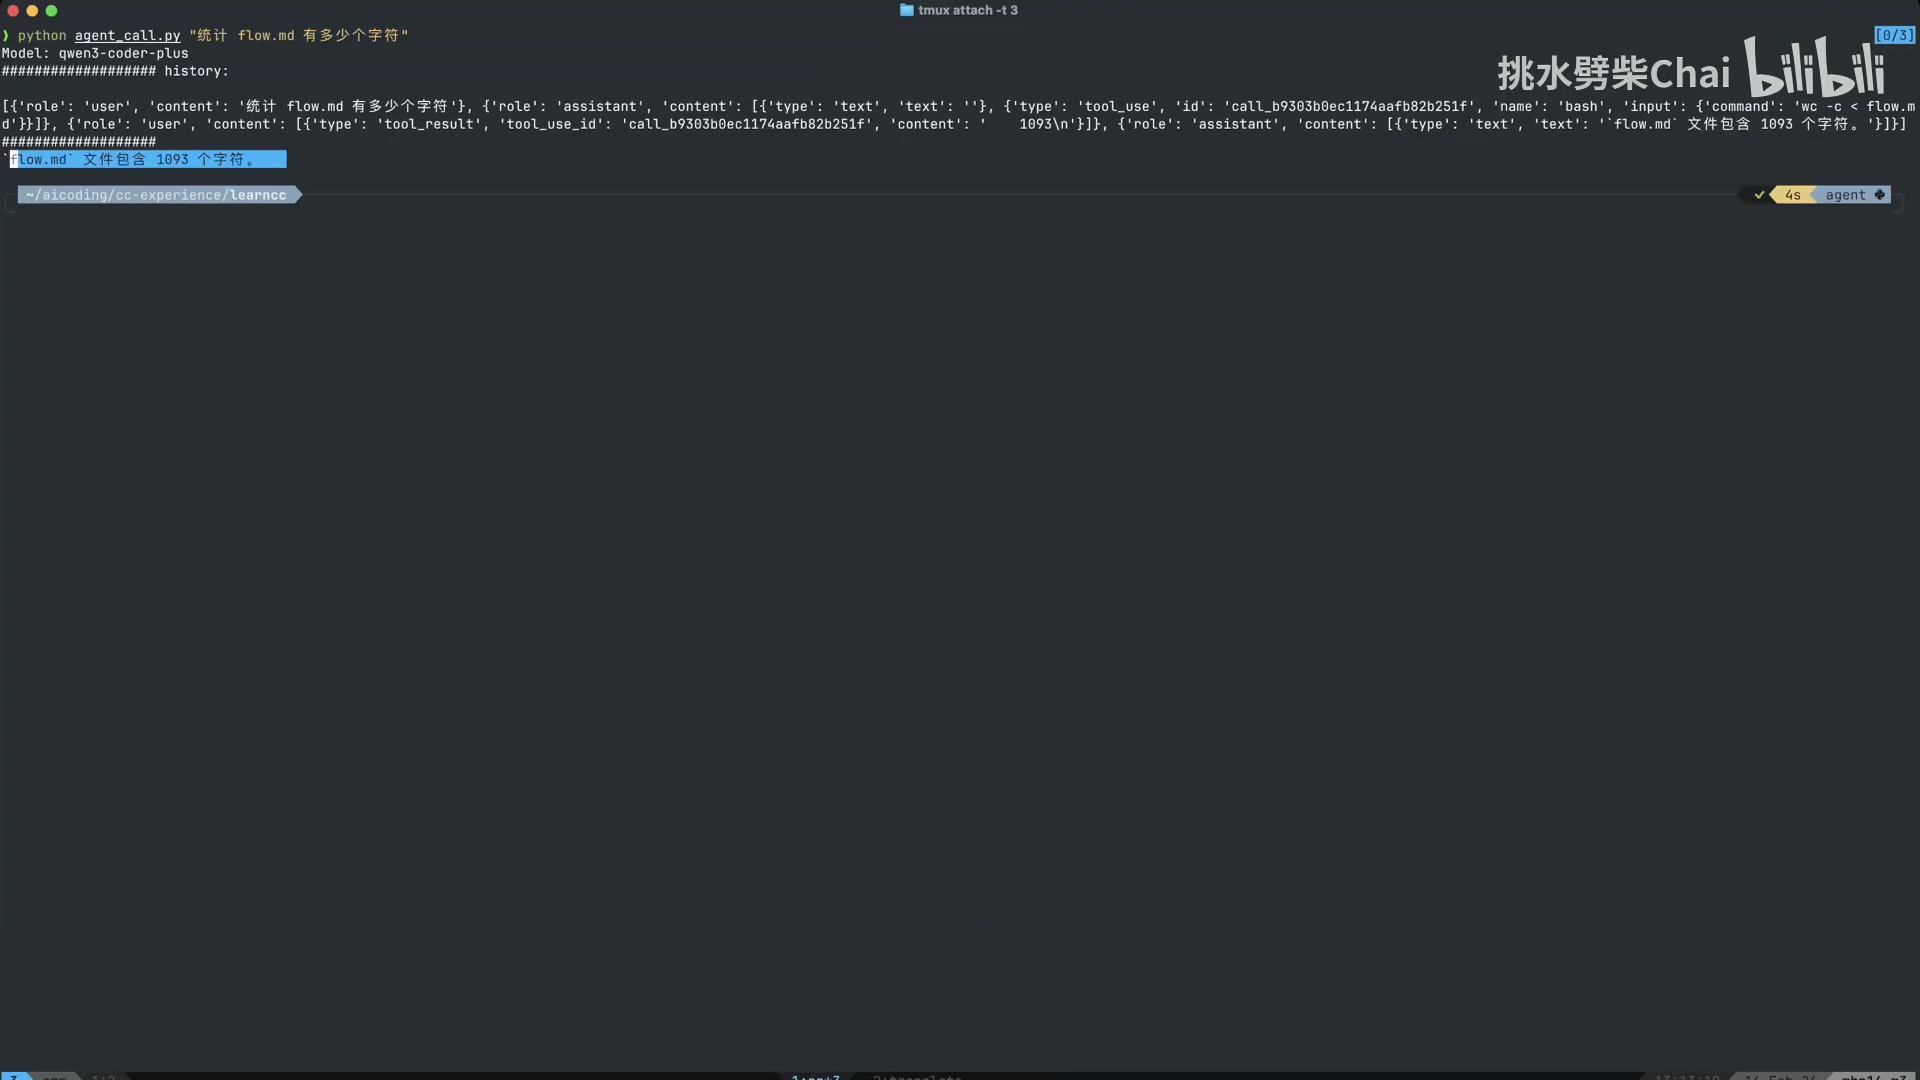Image resolution: width=1920 pixels, height=1080 pixels.
Task: Click the 挑水劈柴Chai watermark text
Action: point(1613,73)
